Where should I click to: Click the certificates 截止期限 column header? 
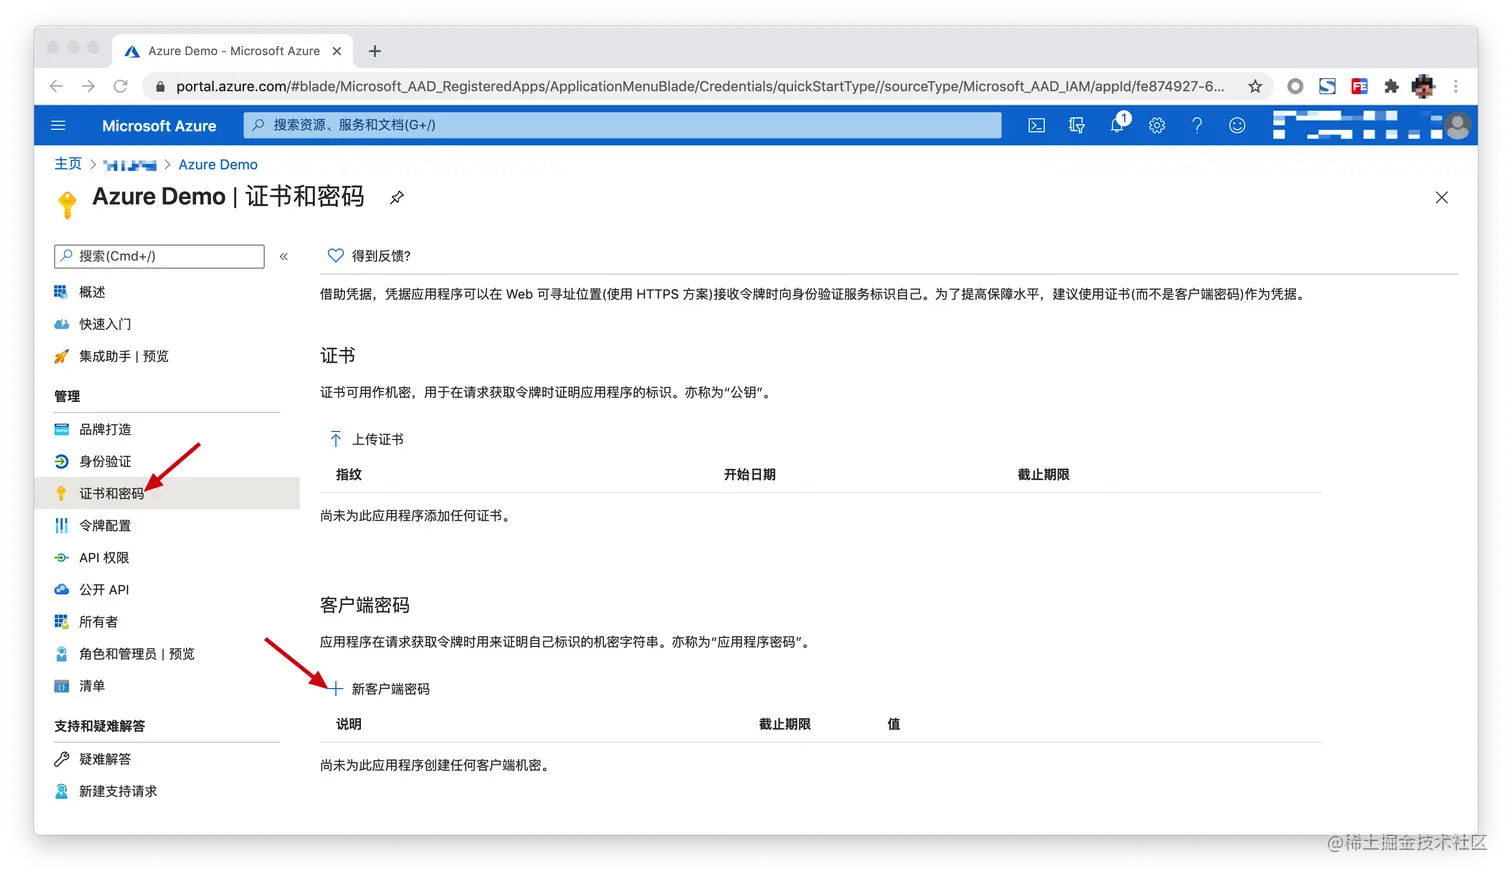[x=1044, y=475]
